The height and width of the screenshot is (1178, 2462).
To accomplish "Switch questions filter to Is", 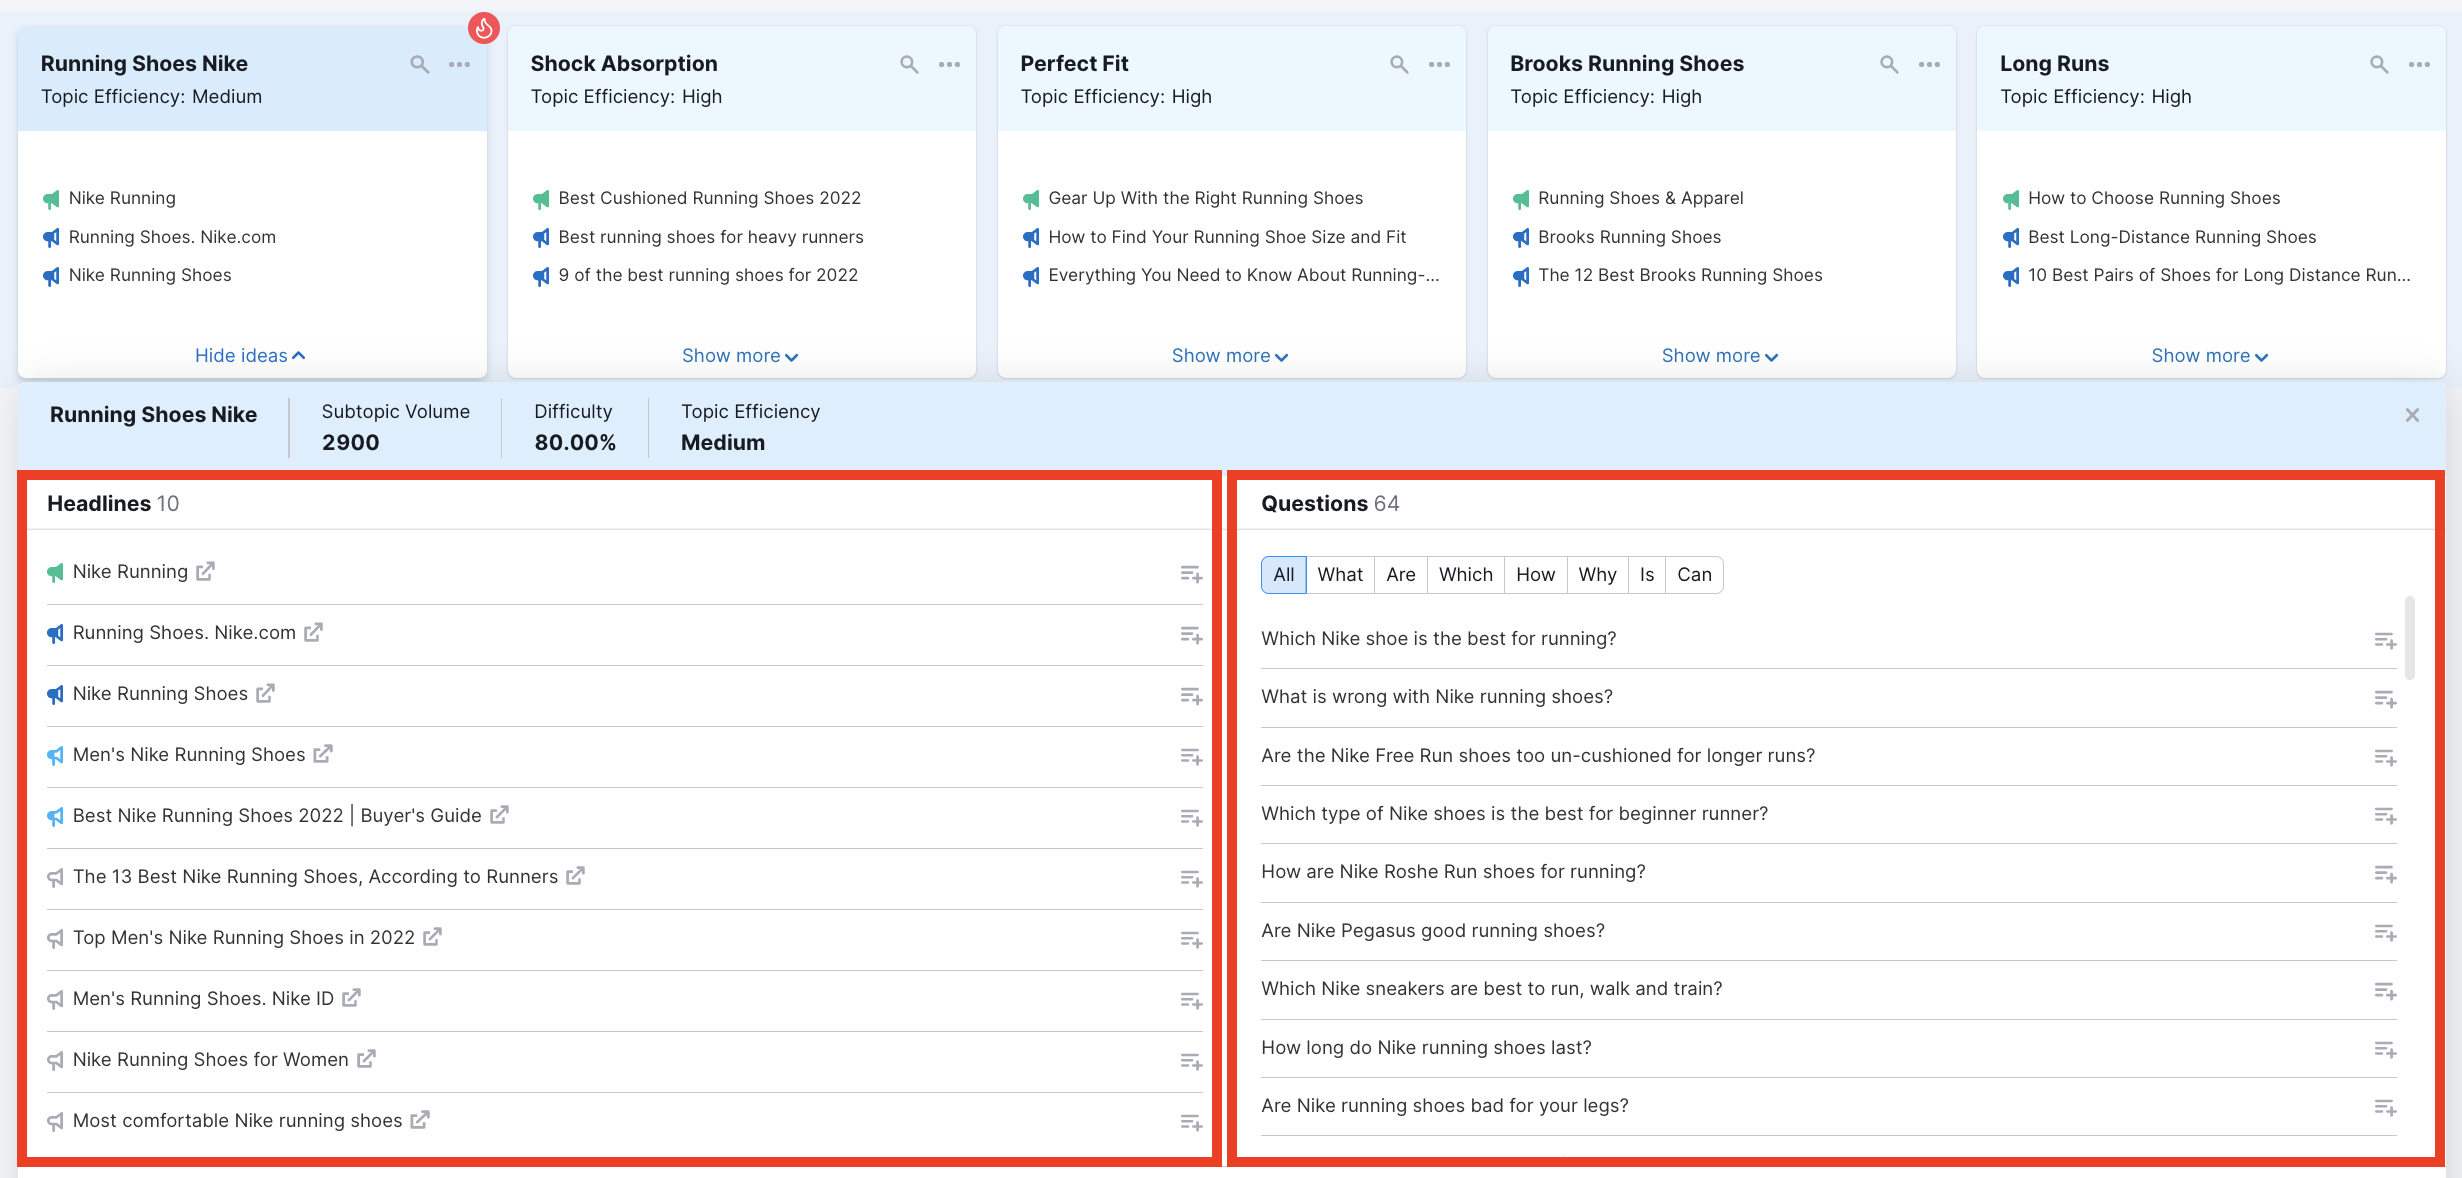I will [x=1647, y=574].
